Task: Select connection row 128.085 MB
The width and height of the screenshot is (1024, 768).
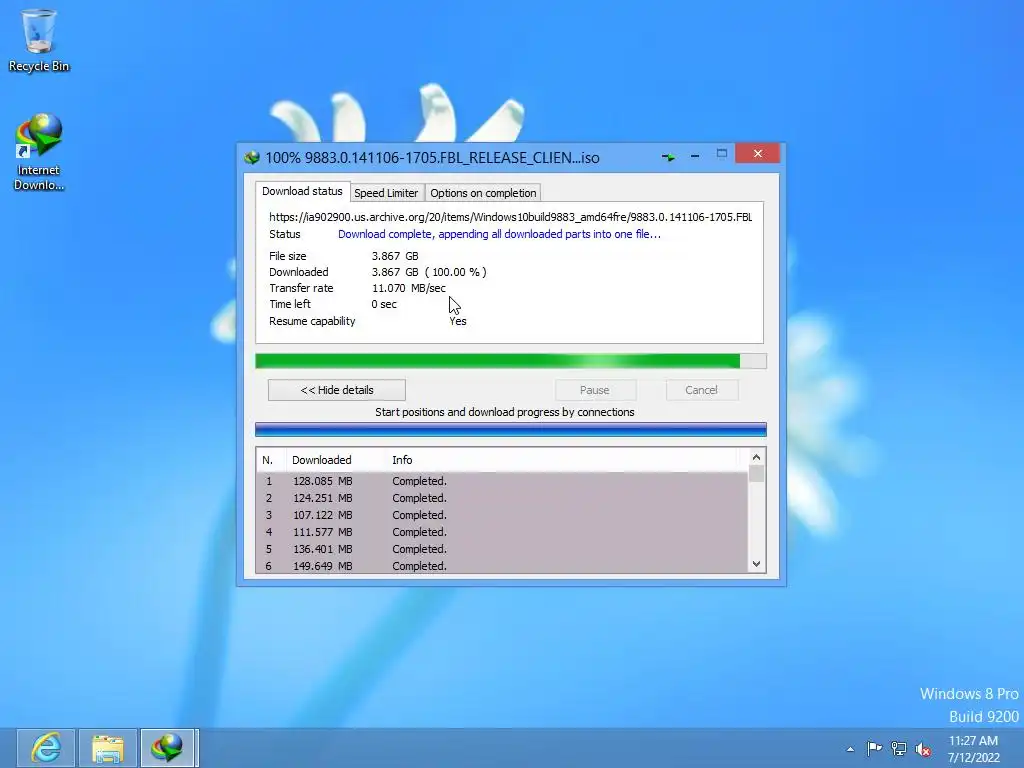Action: (x=502, y=481)
